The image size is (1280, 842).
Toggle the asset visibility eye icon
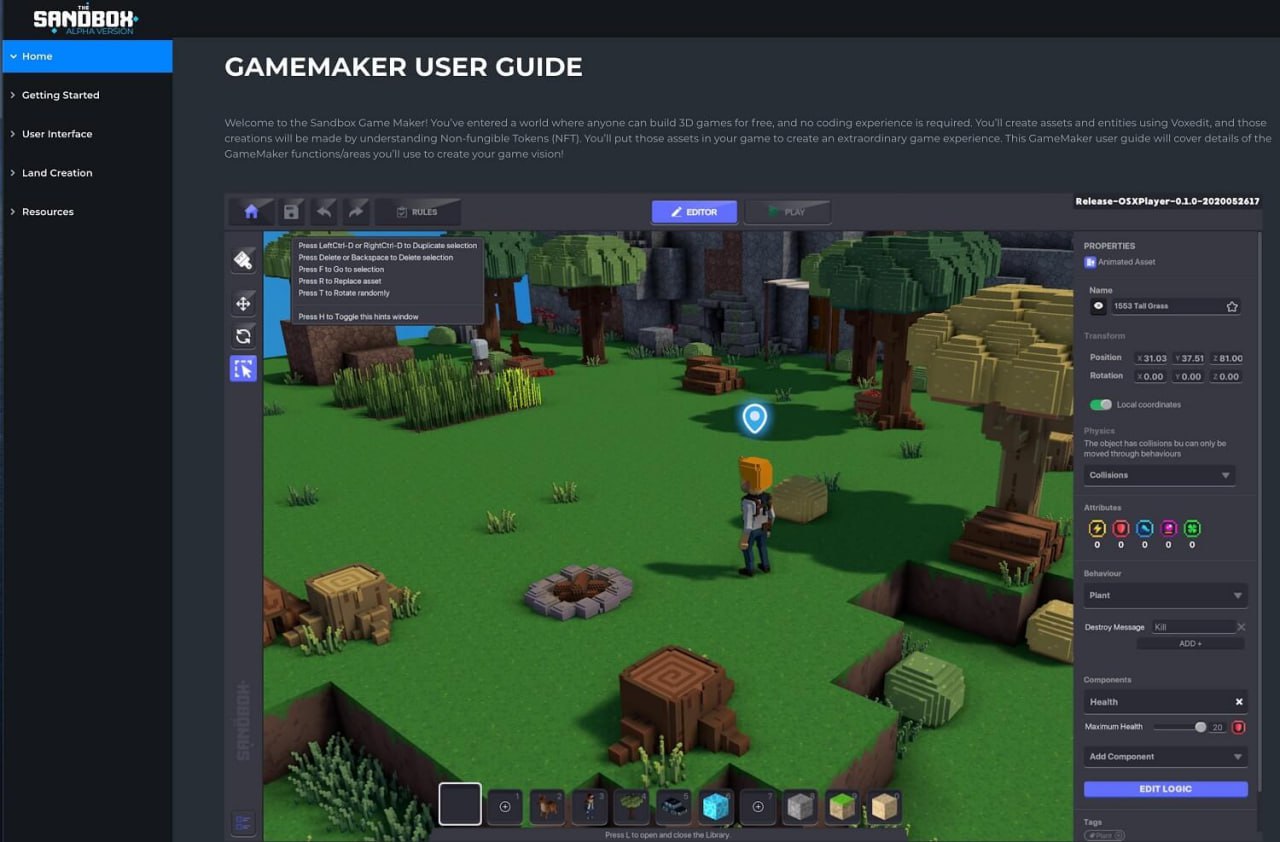pos(1098,306)
